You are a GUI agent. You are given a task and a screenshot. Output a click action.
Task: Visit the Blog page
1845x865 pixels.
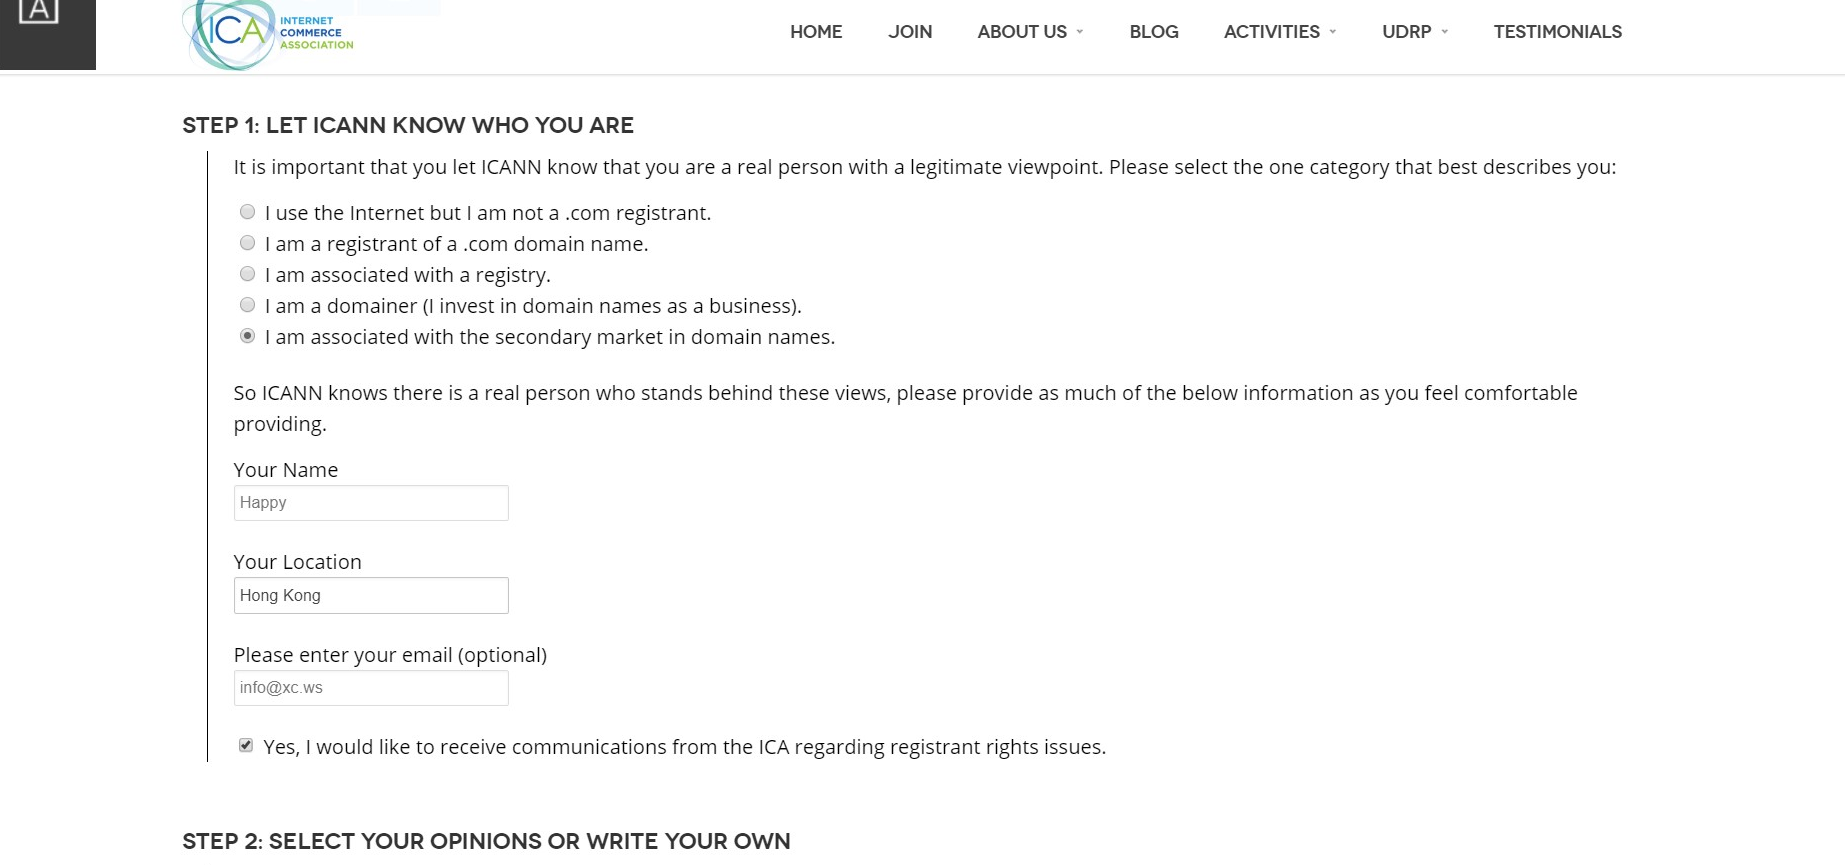point(1154,32)
